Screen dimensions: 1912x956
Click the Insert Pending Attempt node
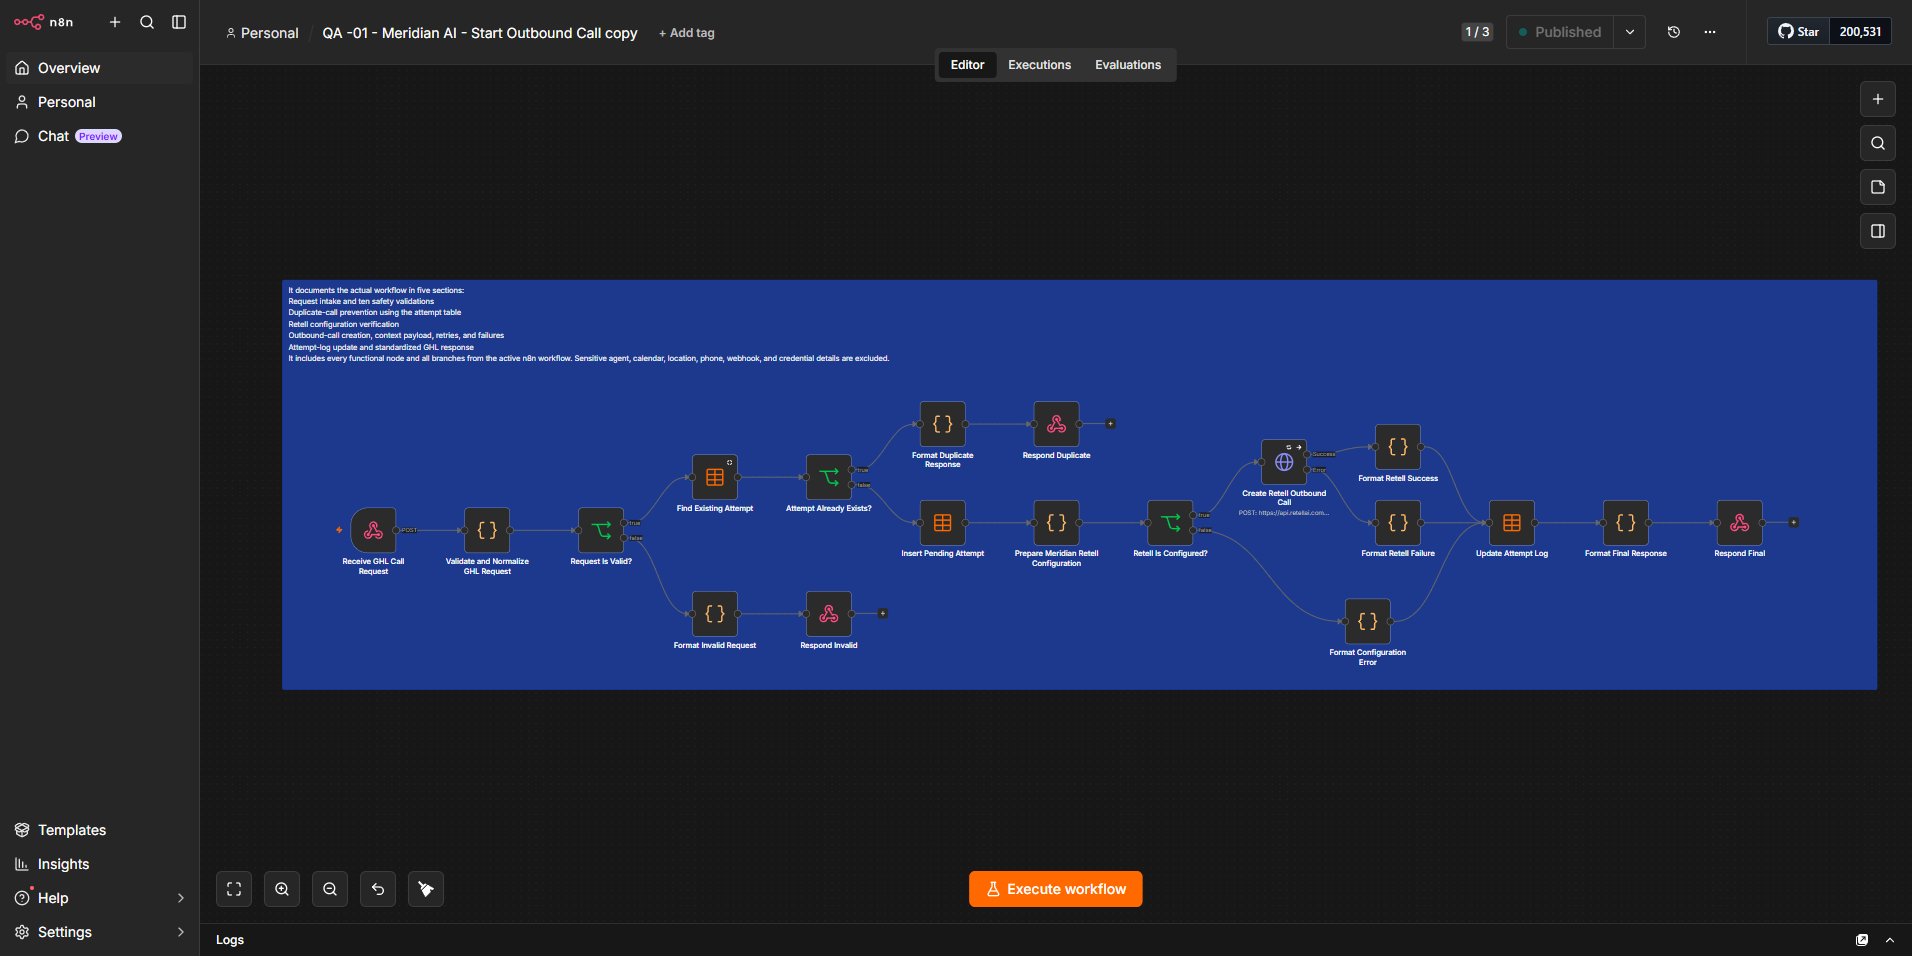(943, 522)
